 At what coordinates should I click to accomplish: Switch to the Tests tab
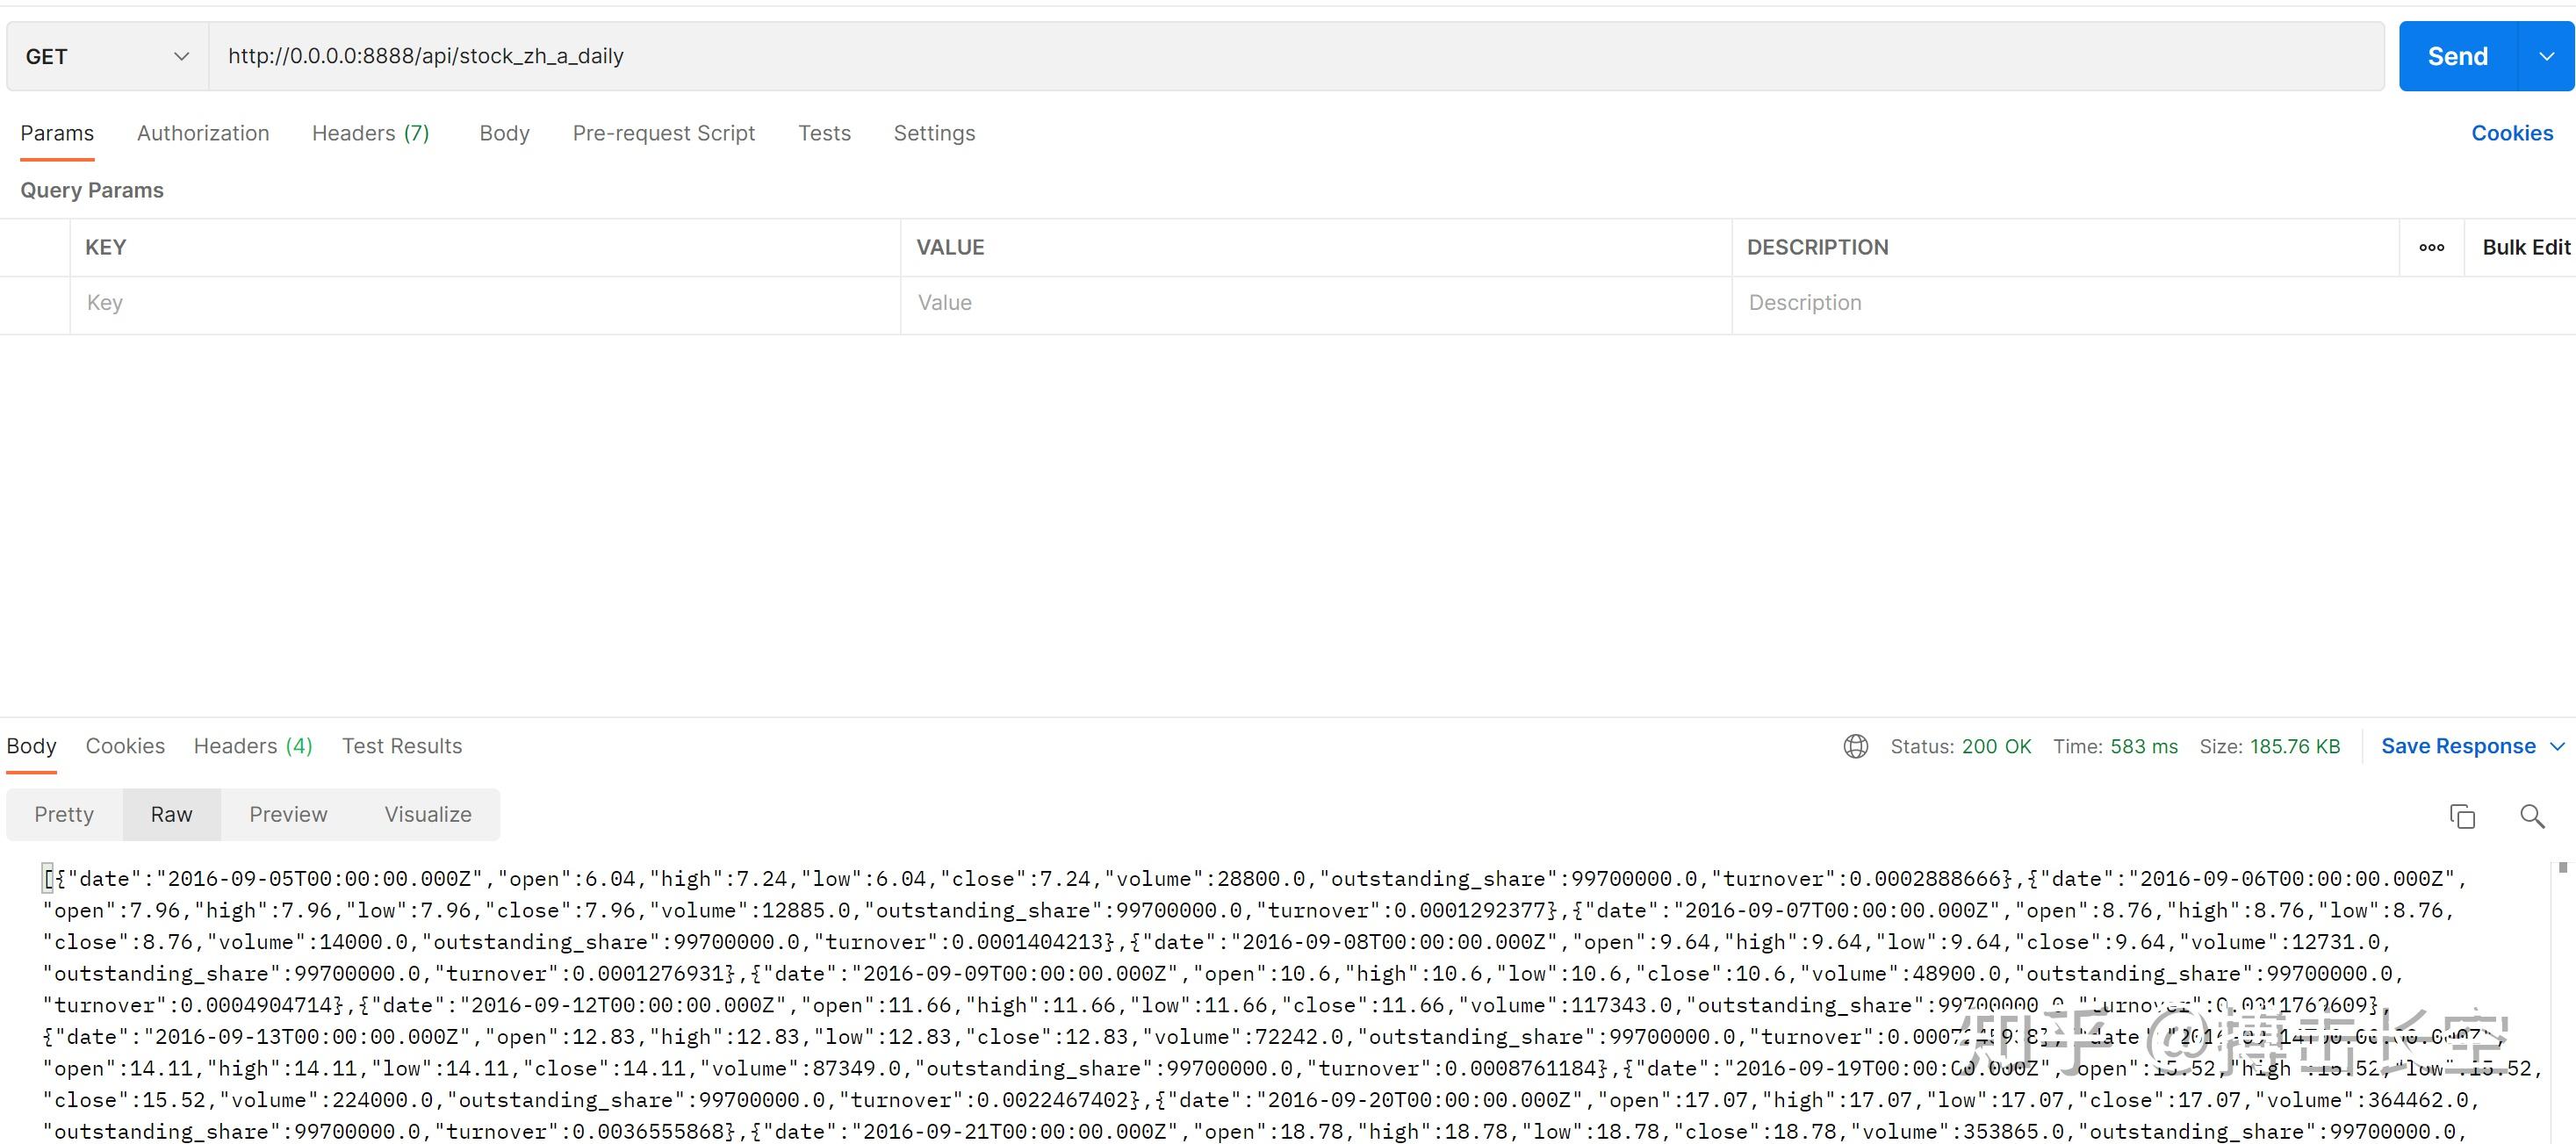pos(824,133)
